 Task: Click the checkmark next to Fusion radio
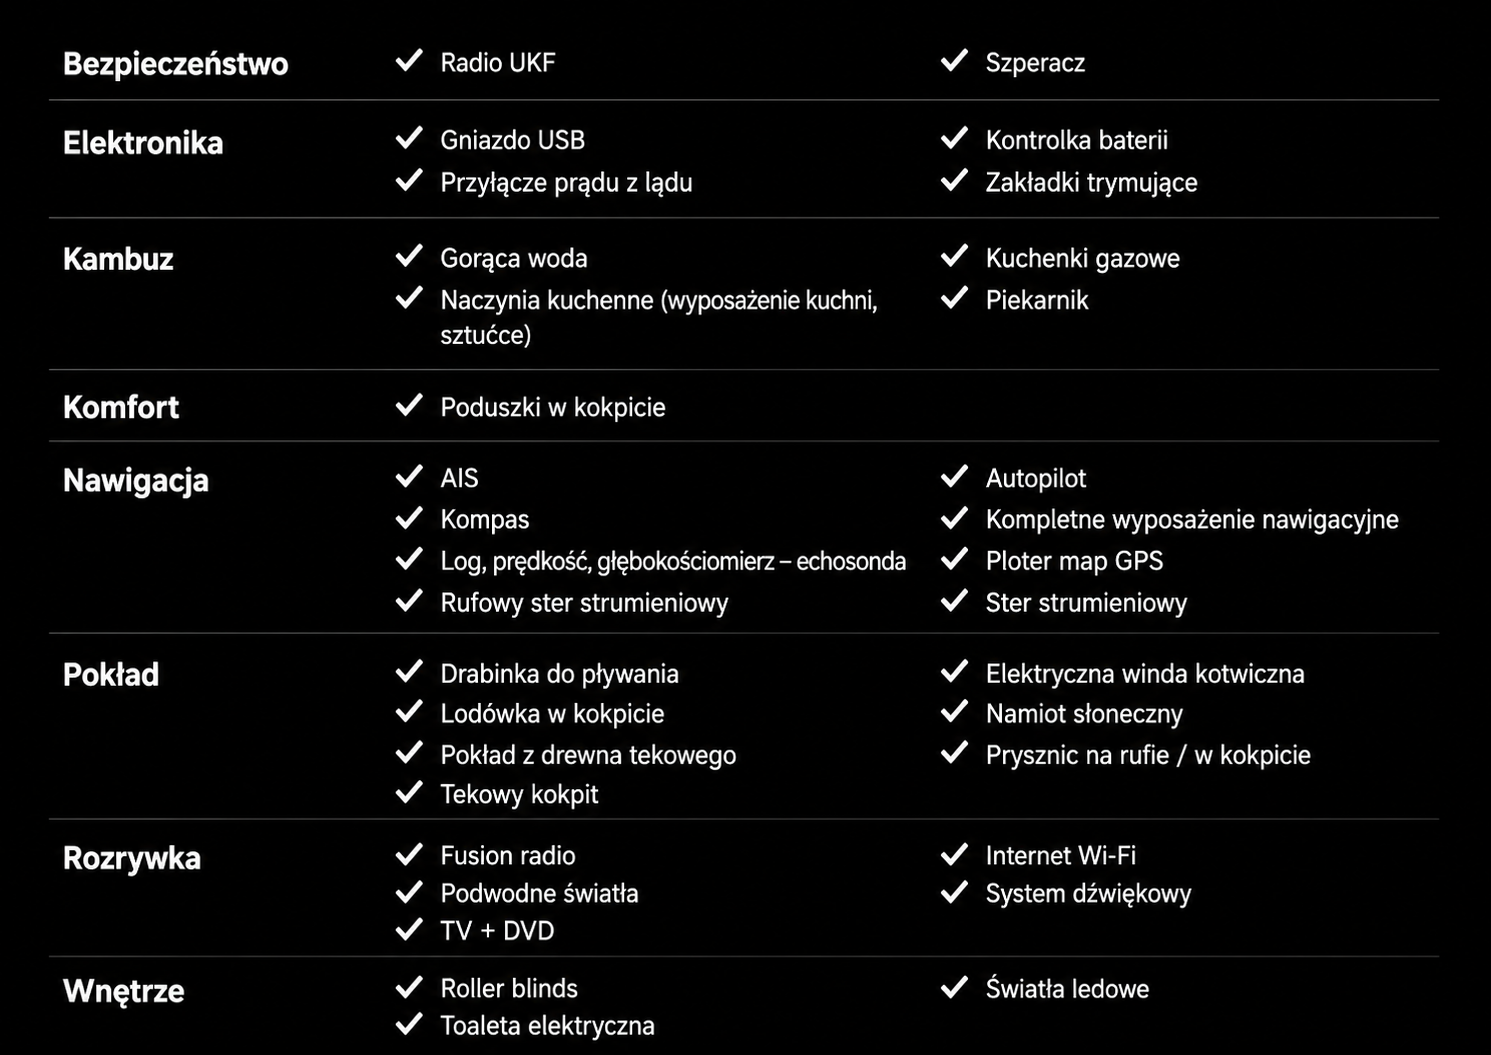click(x=409, y=854)
